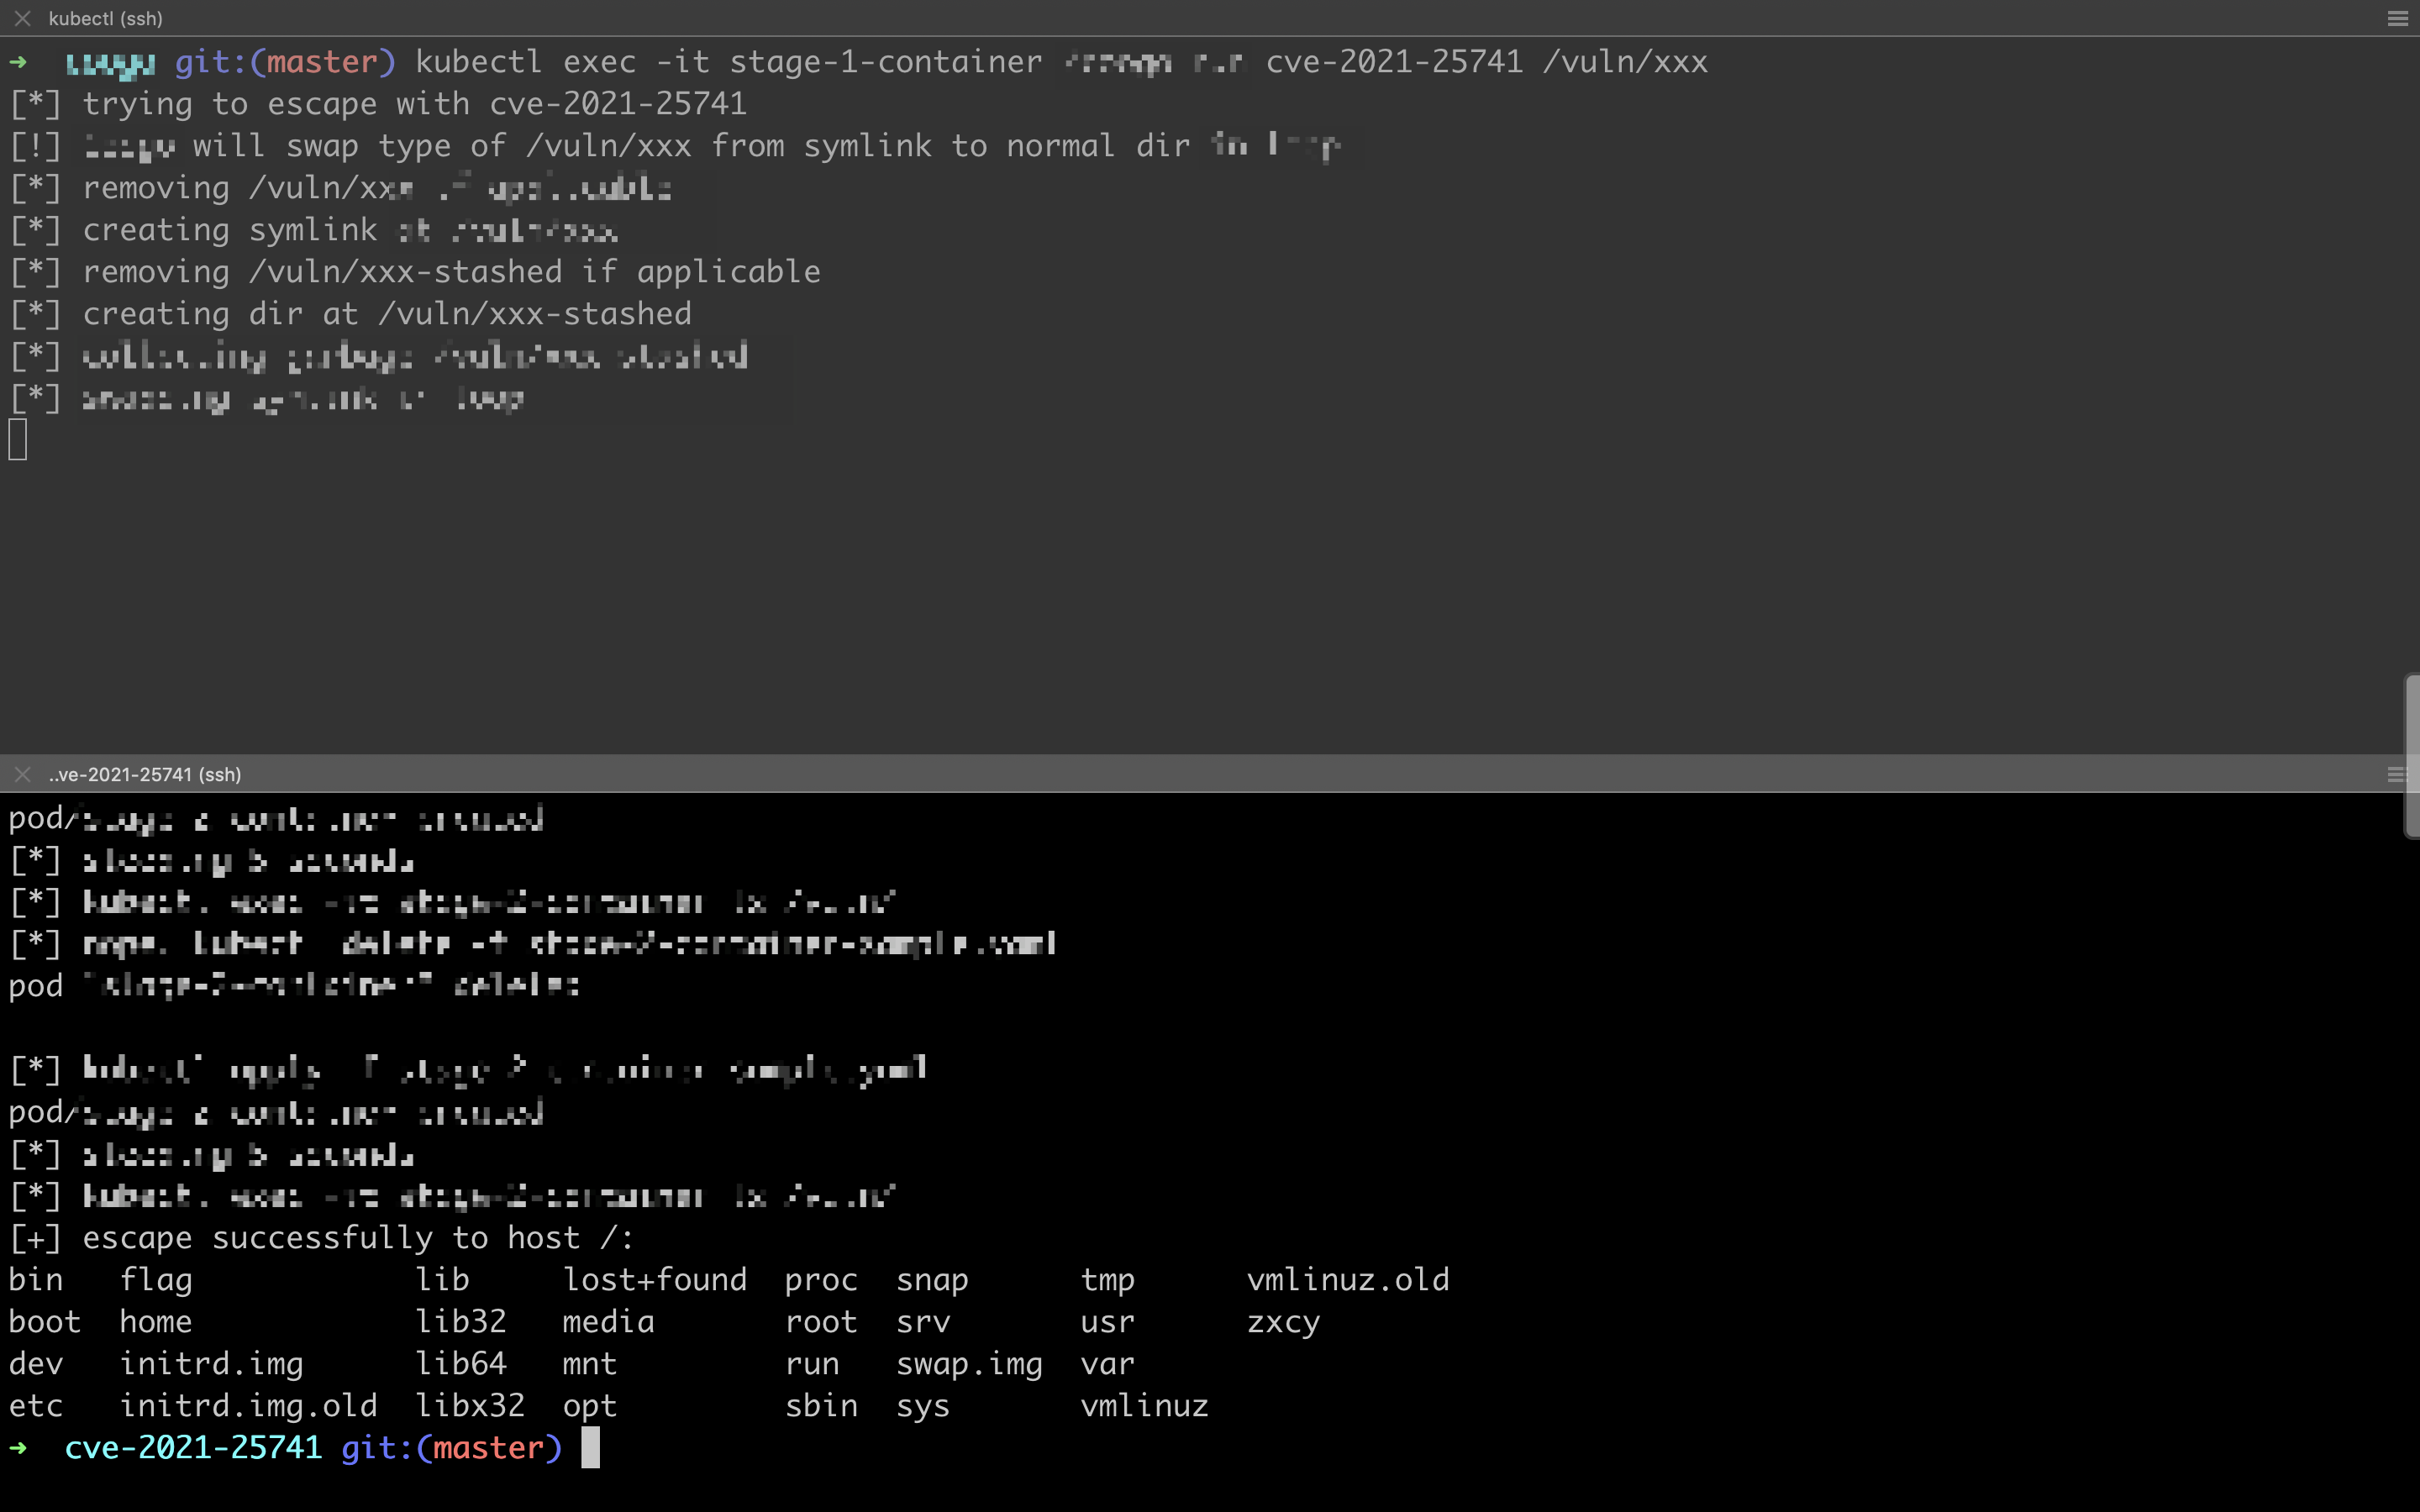Image resolution: width=2420 pixels, height=1512 pixels.
Task: Click the hollow cursor in top terminal
Action: (x=18, y=440)
